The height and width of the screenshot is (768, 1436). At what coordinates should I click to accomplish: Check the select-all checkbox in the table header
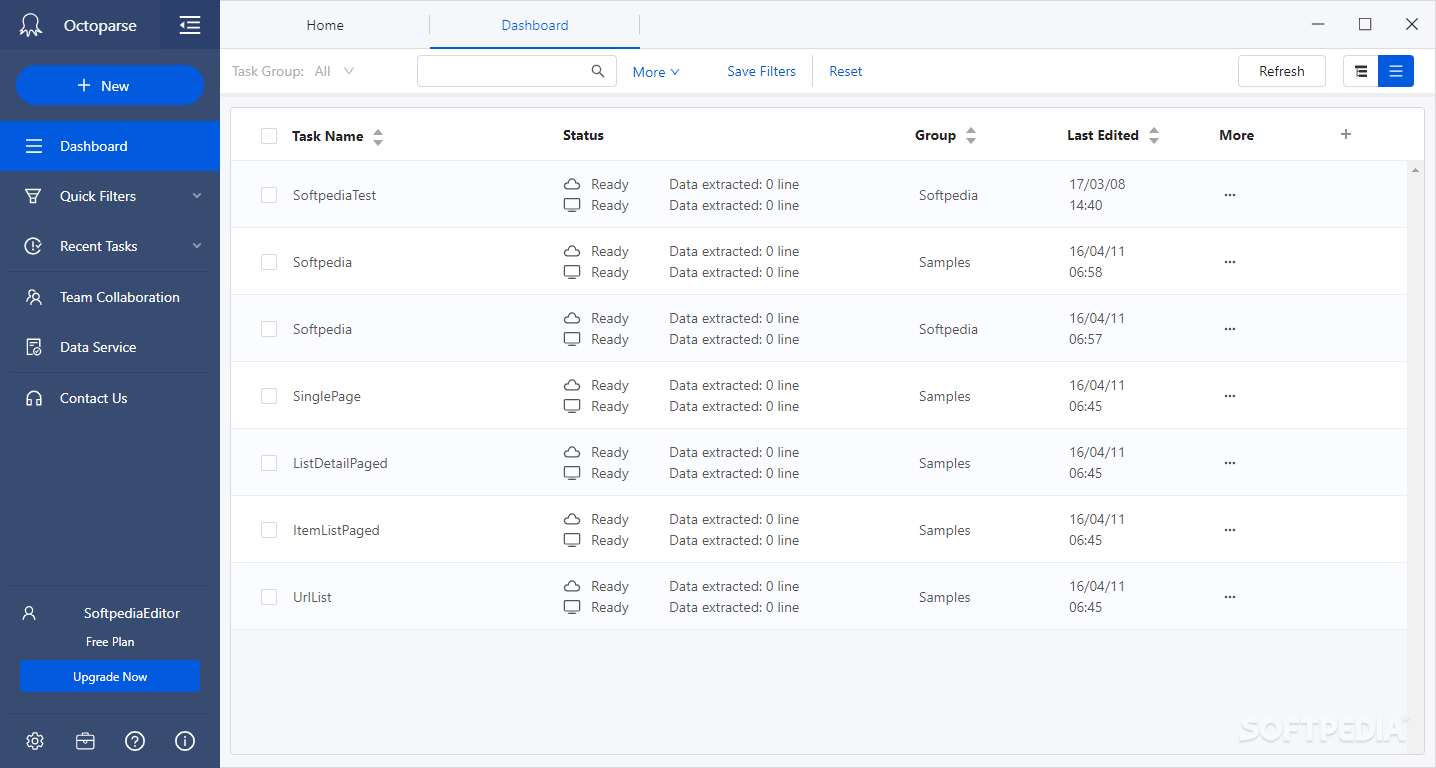(268, 135)
